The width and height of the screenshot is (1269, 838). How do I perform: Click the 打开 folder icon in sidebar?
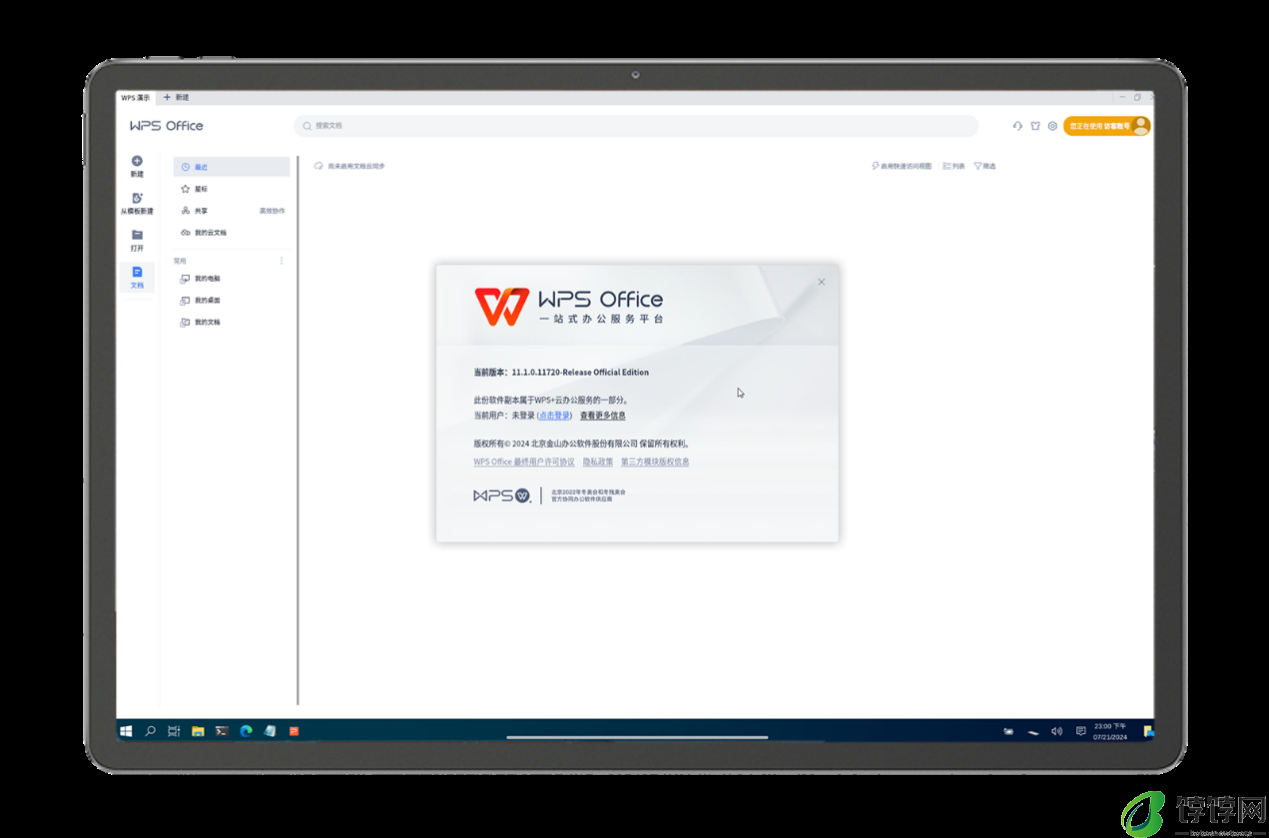137,235
